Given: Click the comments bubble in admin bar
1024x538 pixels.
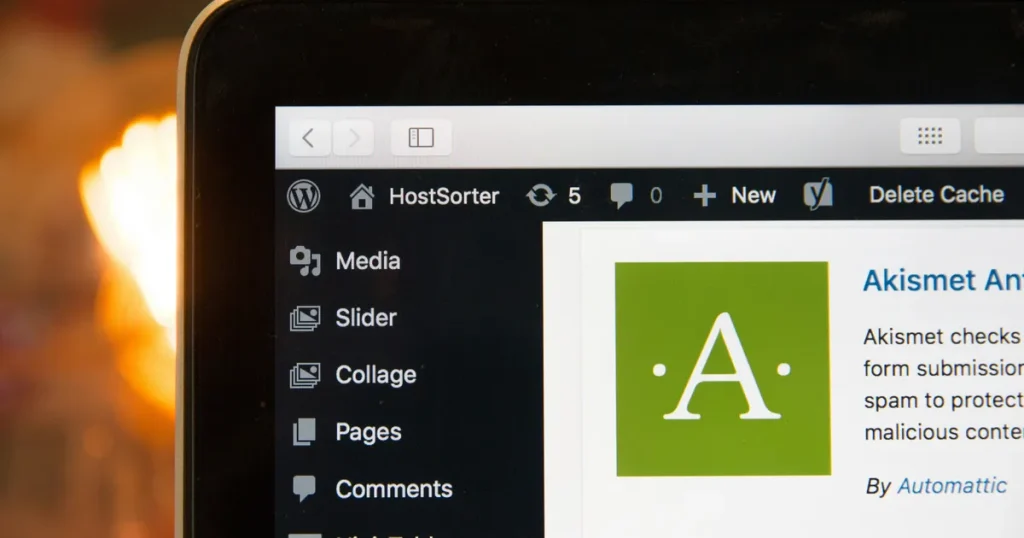Looking at the screenshot, I should (x=635, y=196).
